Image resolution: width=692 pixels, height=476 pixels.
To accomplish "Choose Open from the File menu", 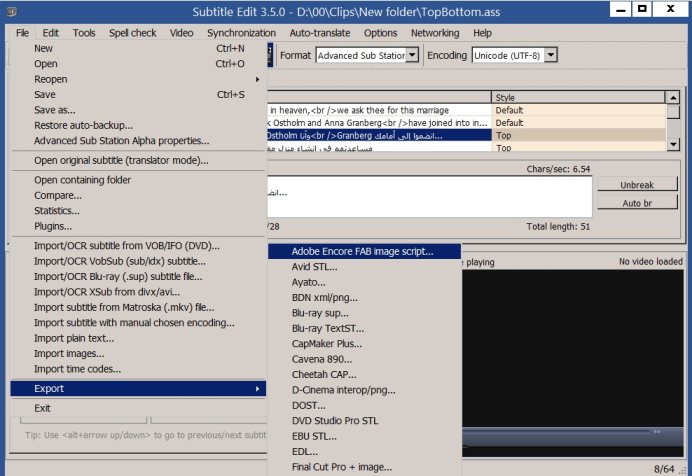I will 139,64.
